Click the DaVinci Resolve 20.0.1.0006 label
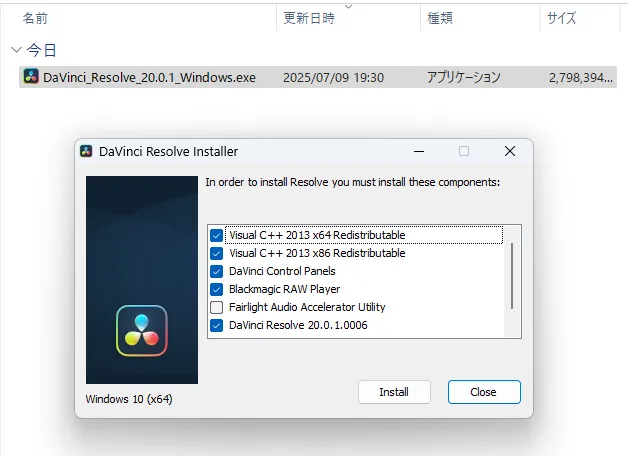Viewport: 628px width, 456px height. tap(298, 325)
